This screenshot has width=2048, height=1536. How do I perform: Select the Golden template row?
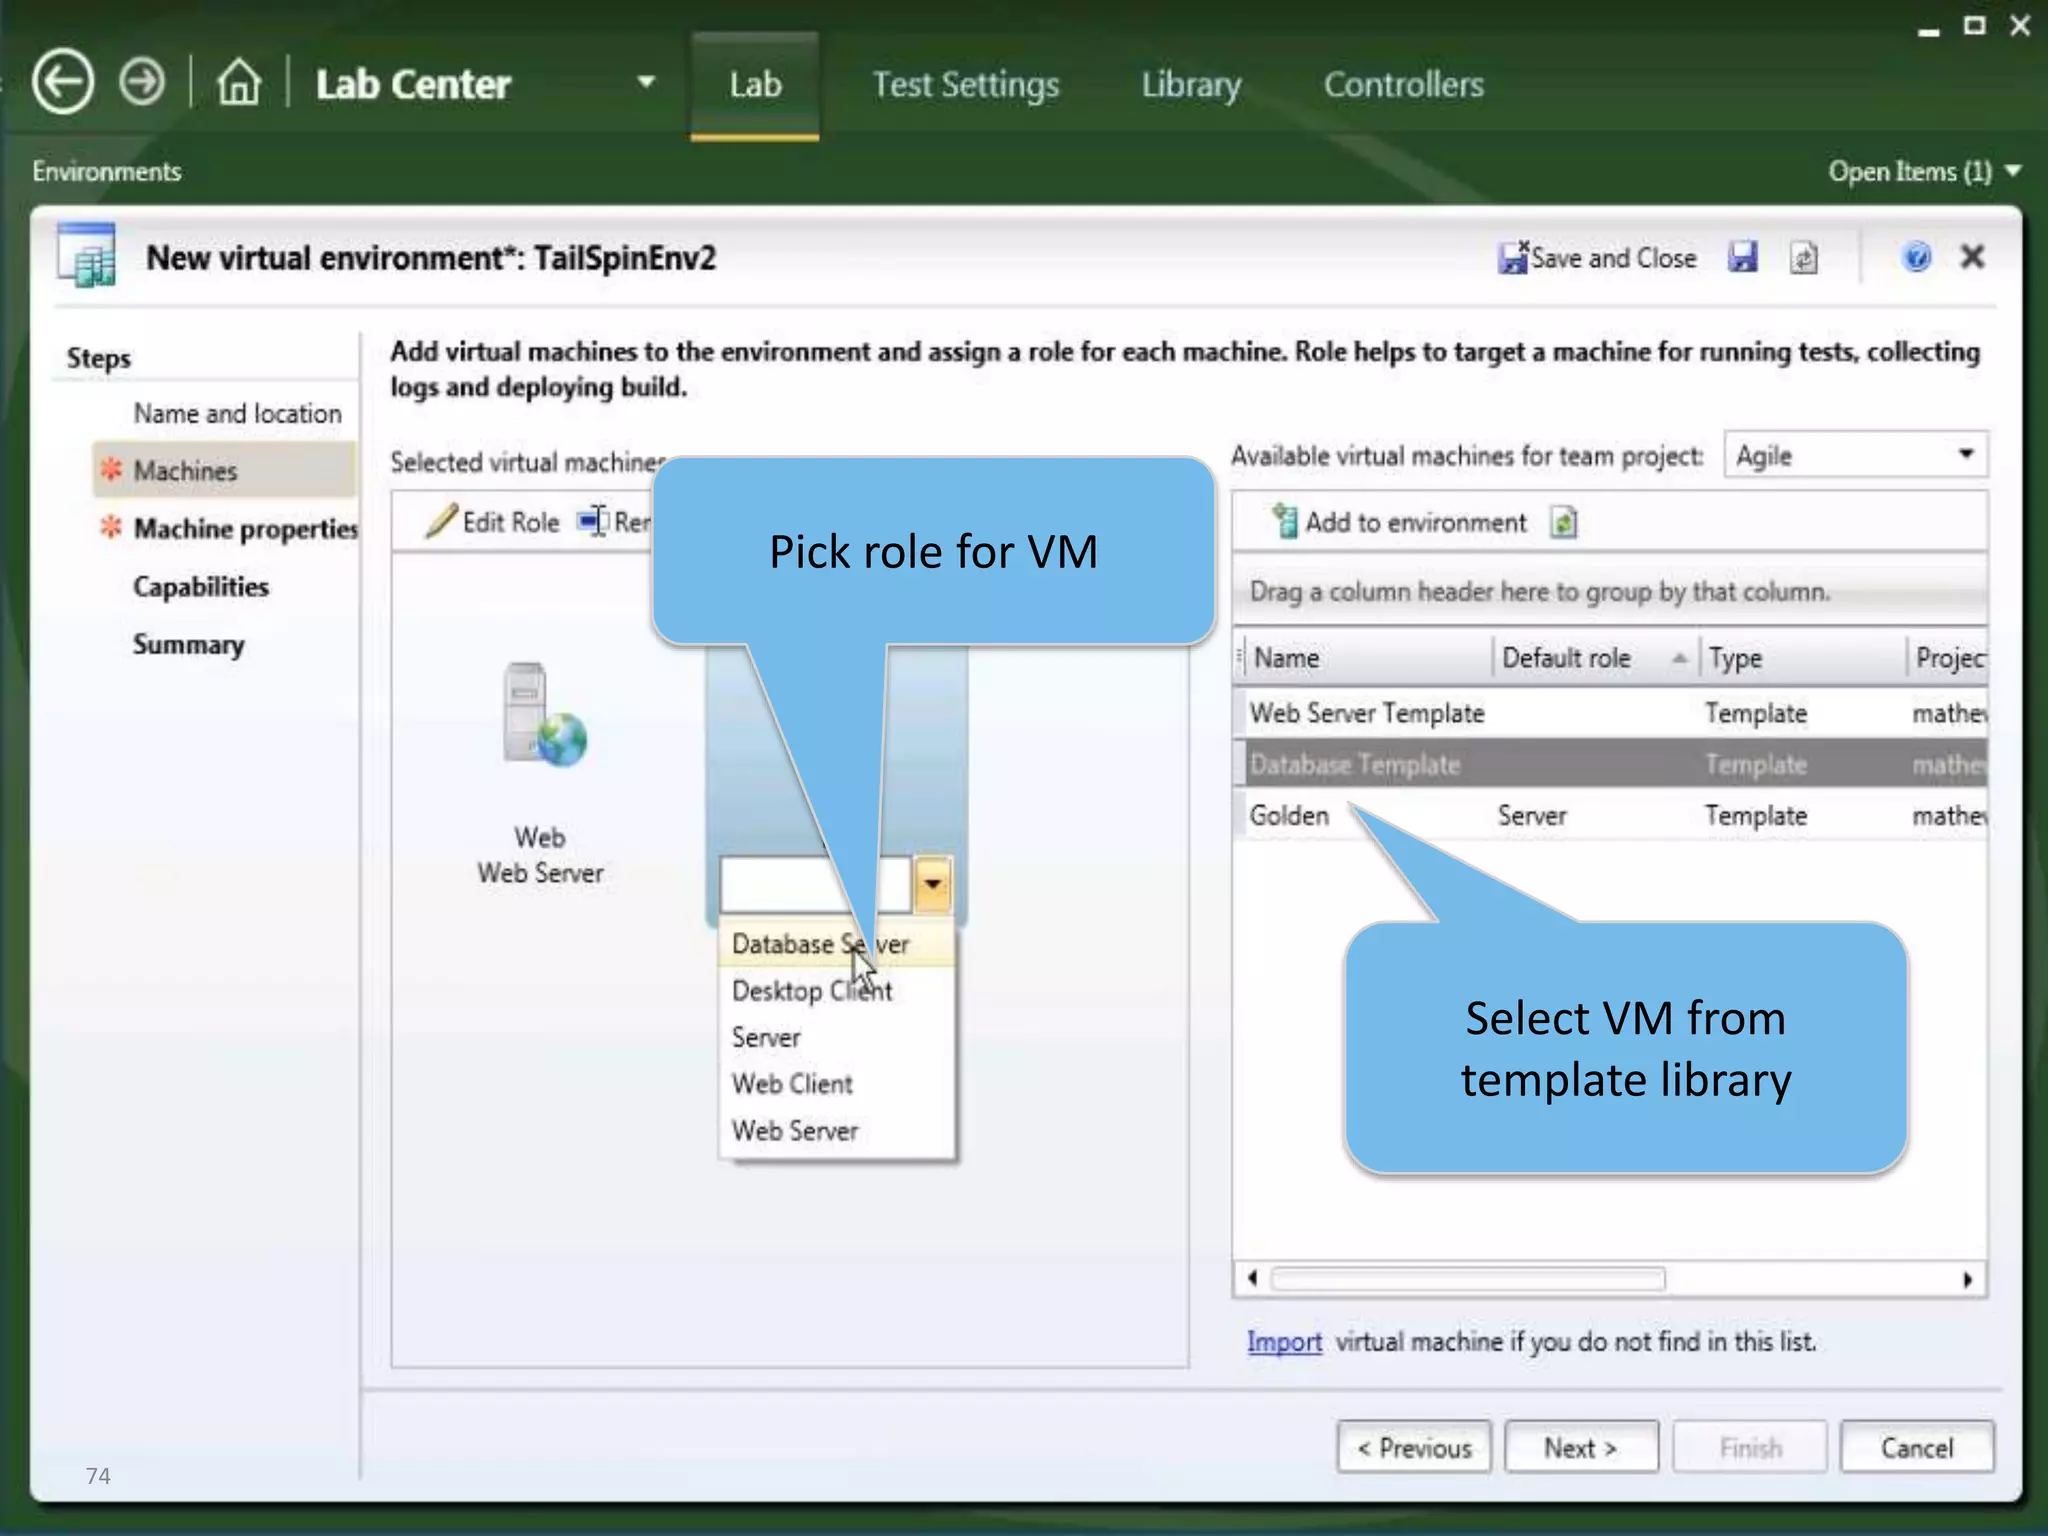[1290, 816]
